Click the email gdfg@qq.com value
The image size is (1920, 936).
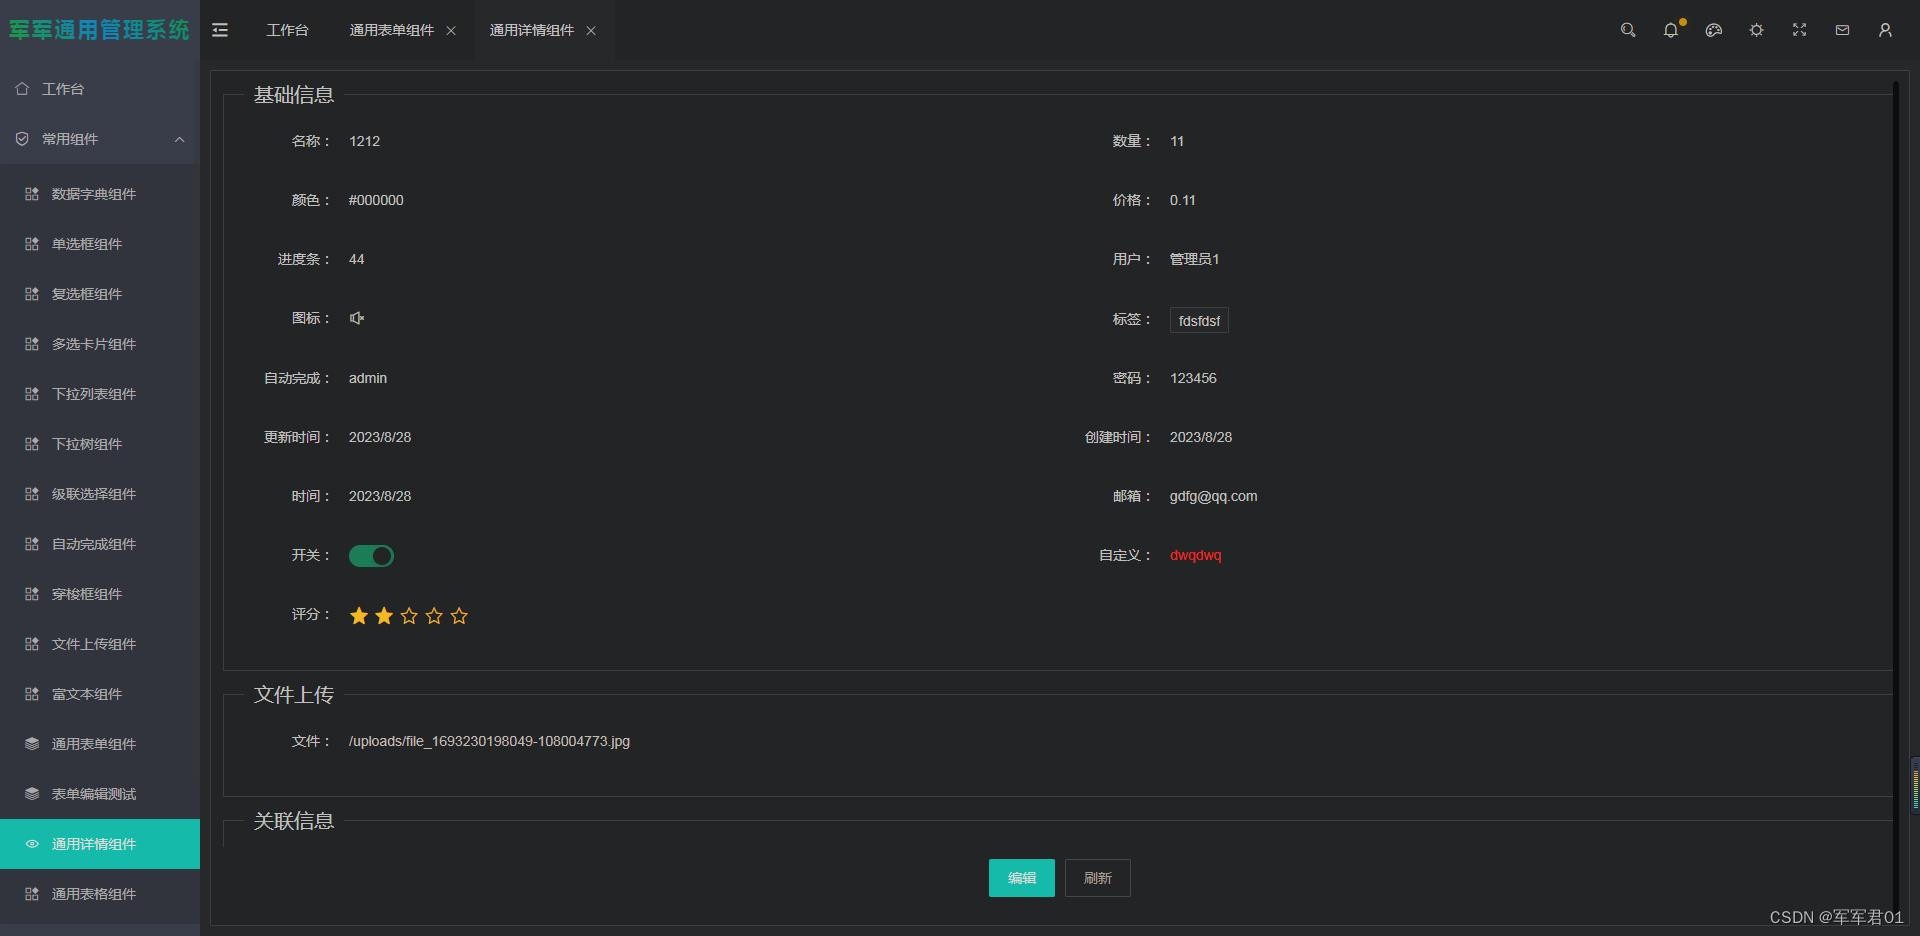[1213, 496]
